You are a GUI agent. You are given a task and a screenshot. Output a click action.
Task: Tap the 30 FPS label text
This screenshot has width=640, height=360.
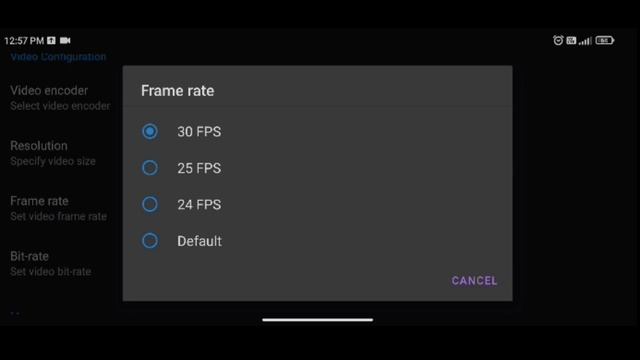click(x=199, y=131)
